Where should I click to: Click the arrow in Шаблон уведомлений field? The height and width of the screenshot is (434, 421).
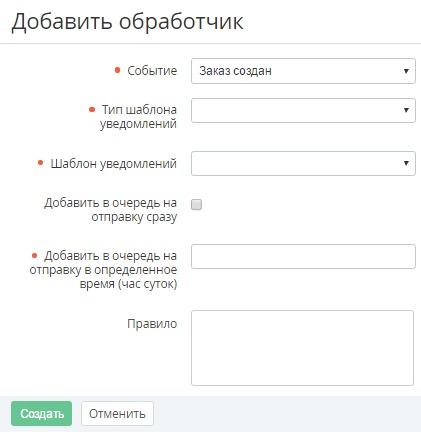point(406,163)
